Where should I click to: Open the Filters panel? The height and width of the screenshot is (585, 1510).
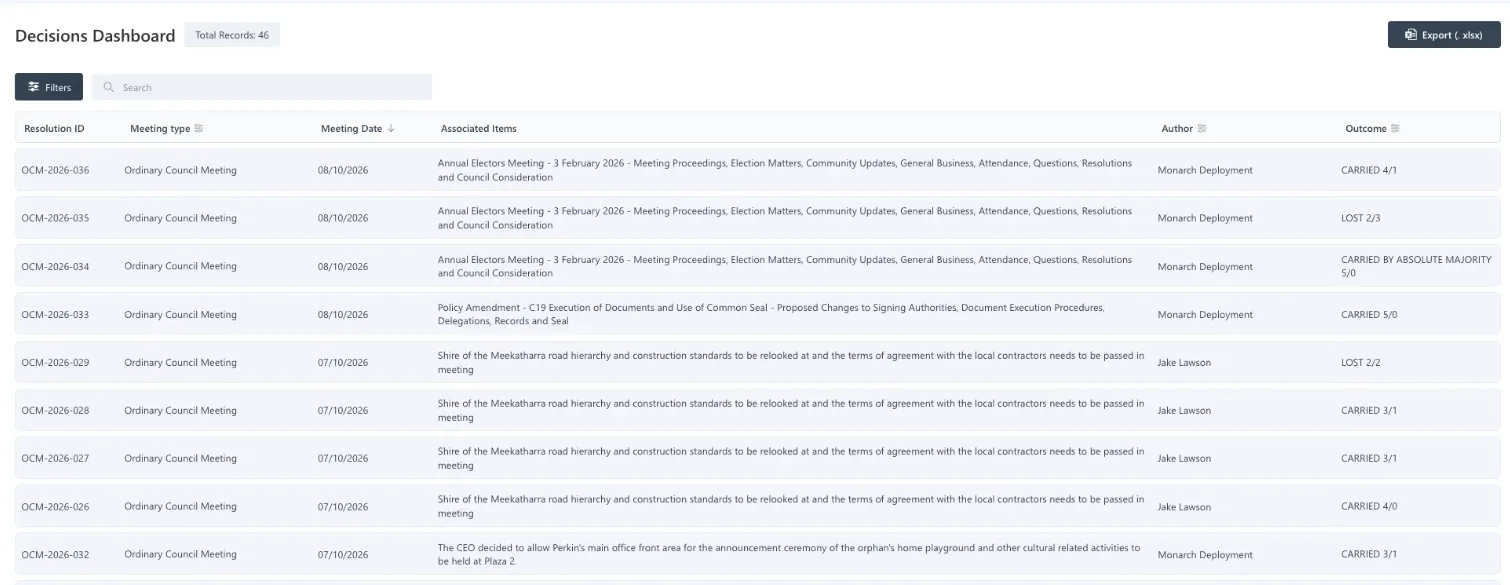[49, 87]
